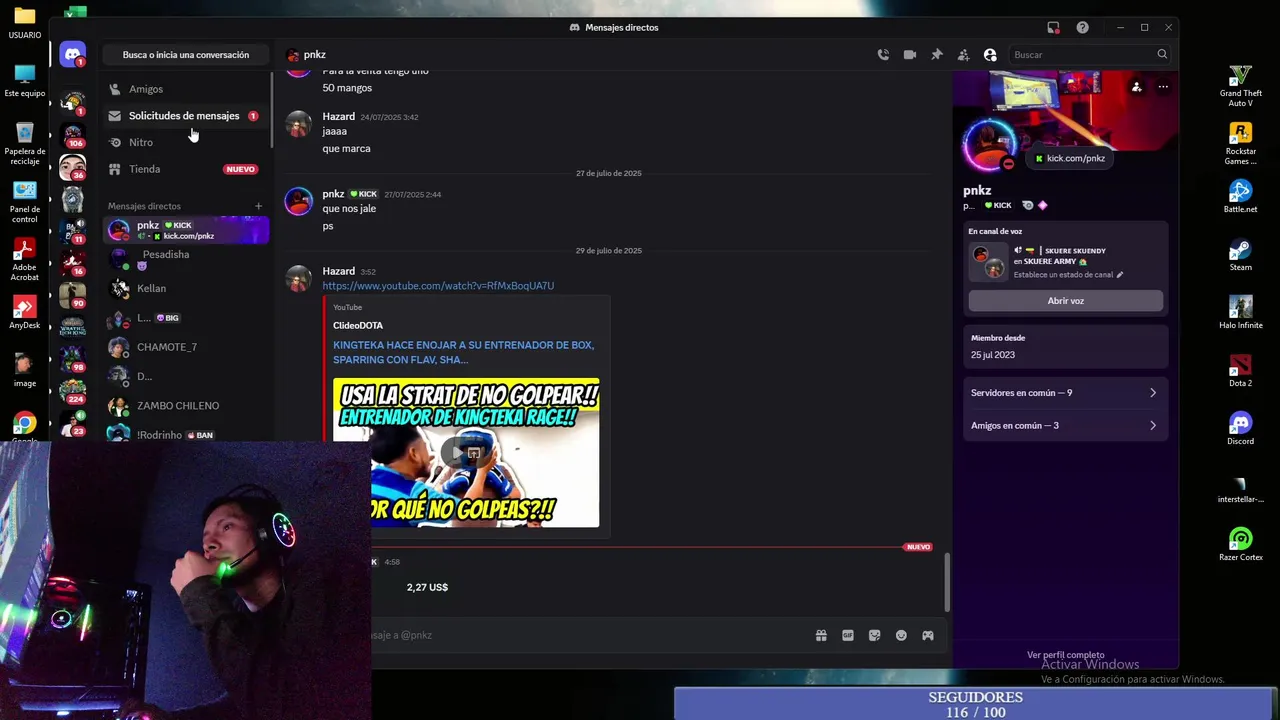The height and width of the screenshot is (720, 1280).
Task: Expand Amigos en común — 3
Action: click(1065, 426)
